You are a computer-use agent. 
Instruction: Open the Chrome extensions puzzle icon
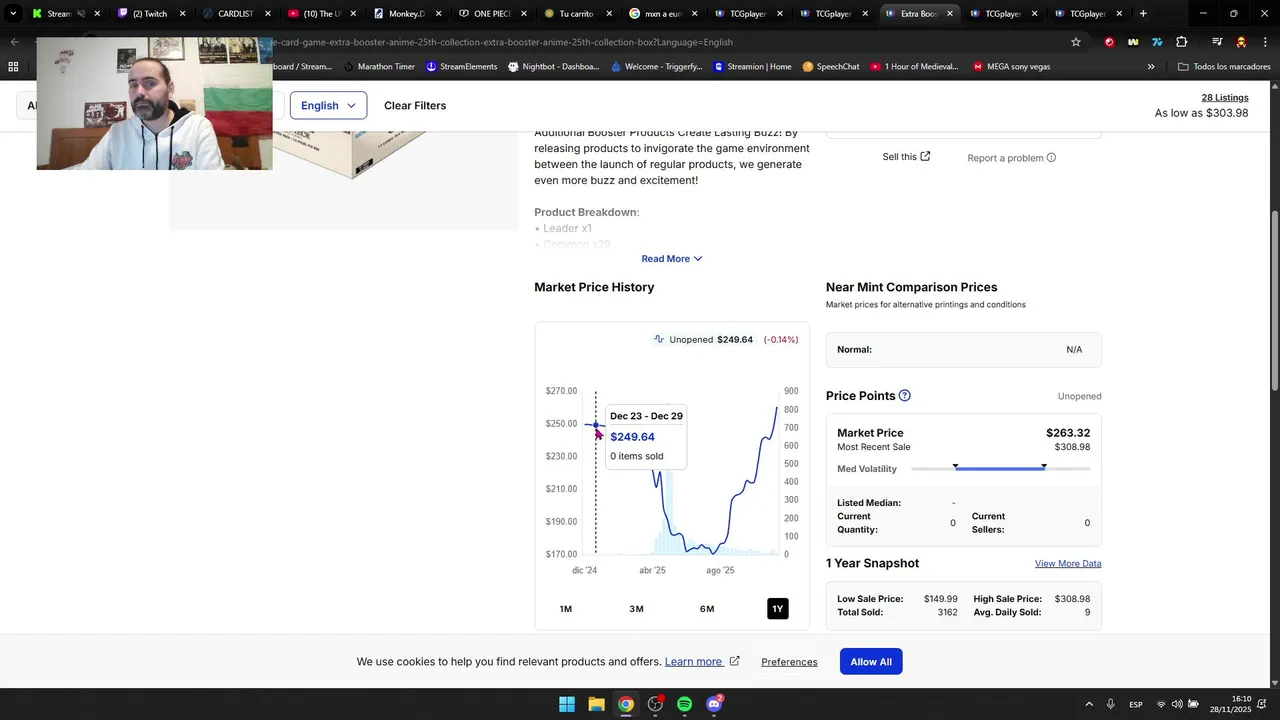pyautogui.click(x=1181, y=42)
